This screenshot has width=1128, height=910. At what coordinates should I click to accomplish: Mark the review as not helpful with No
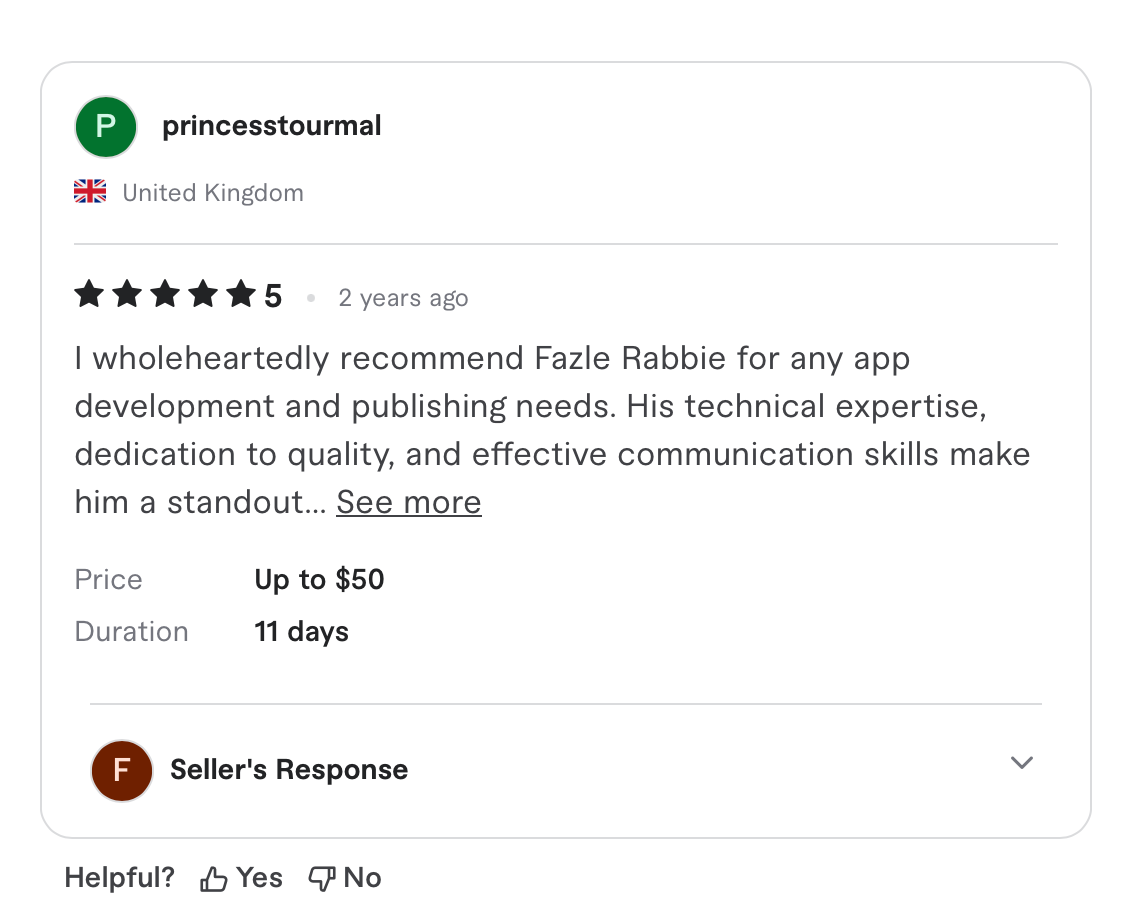click(364, 877)
